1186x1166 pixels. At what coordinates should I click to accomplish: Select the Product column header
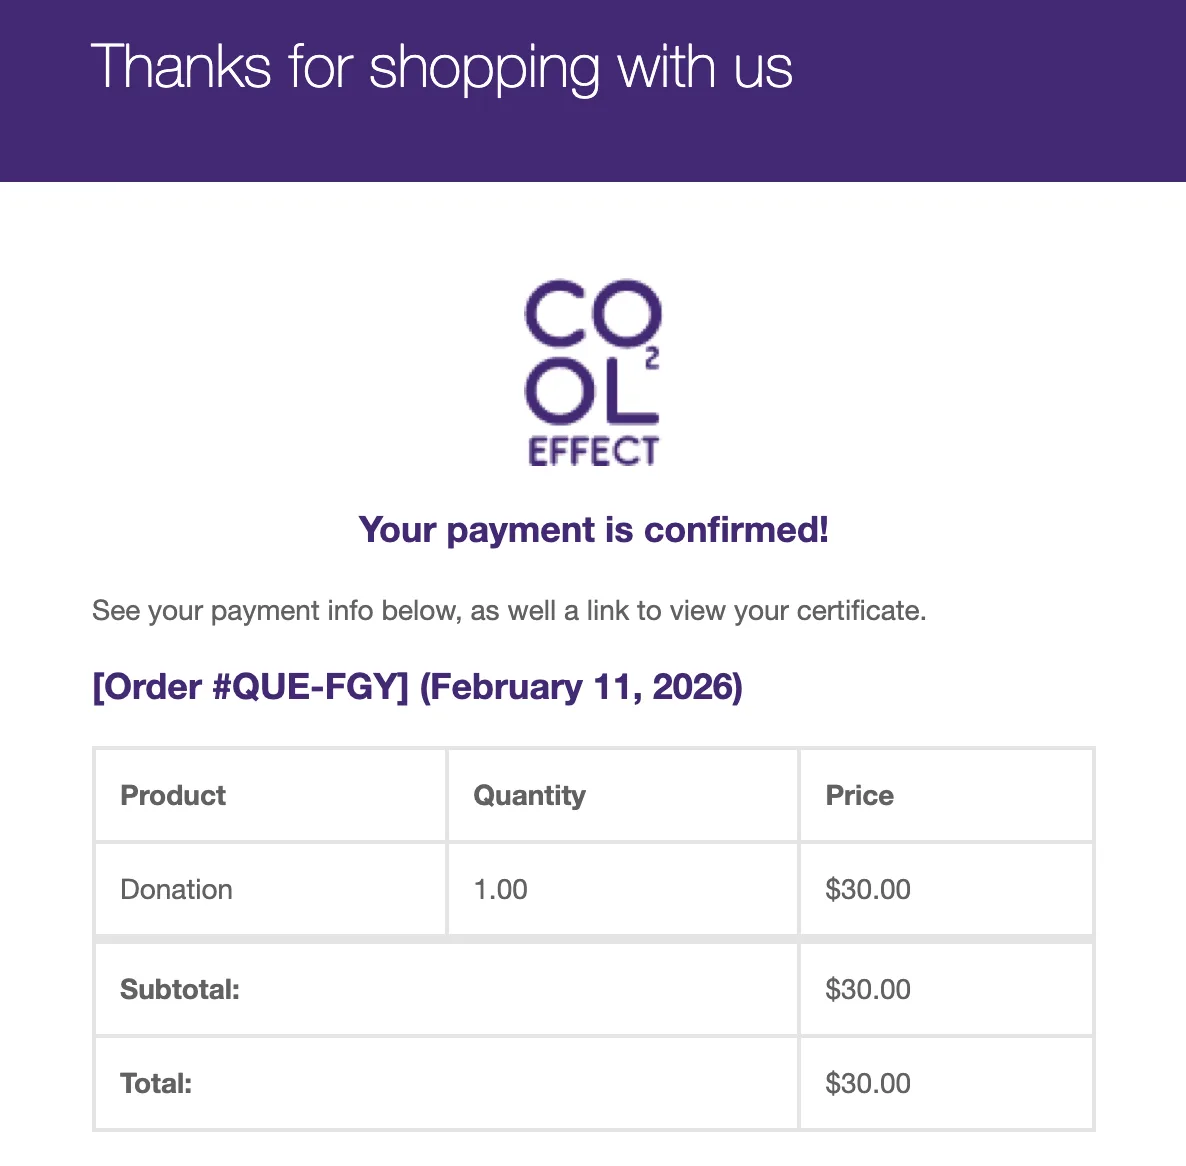click(173, 796)
